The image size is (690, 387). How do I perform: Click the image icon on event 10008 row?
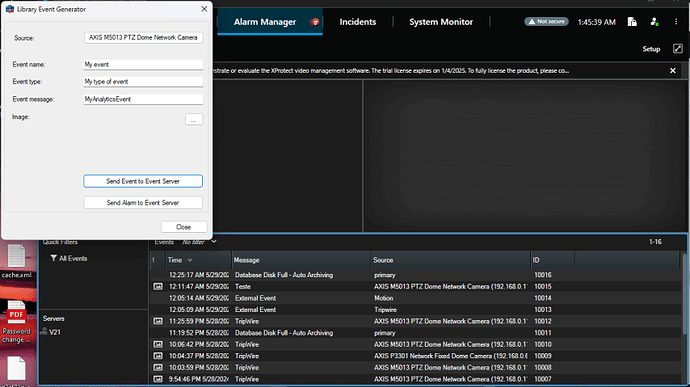pos(158,367)
